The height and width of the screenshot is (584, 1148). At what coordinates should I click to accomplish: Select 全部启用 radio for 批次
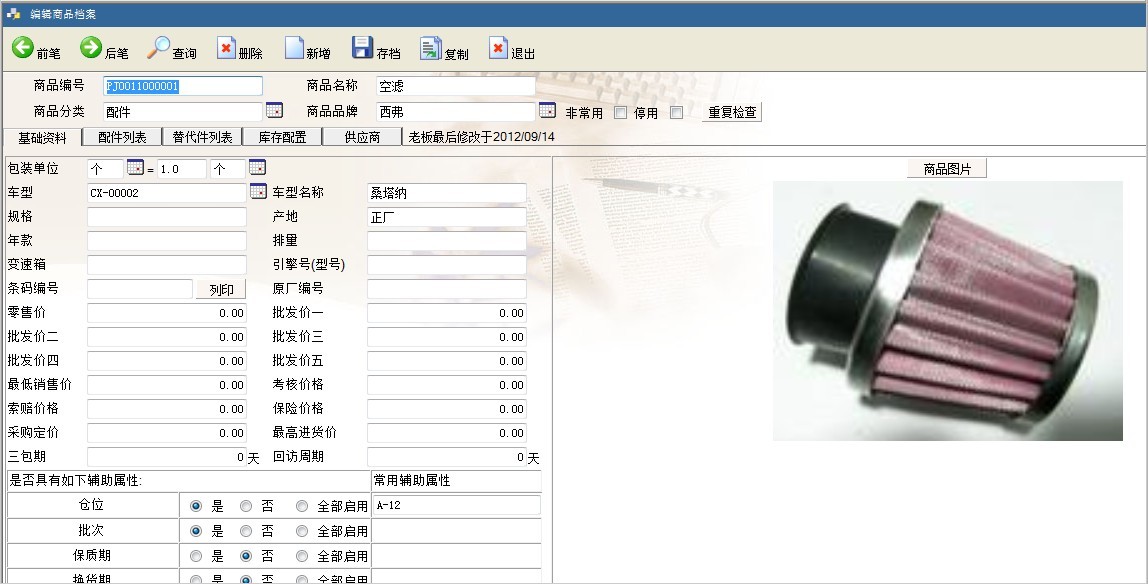[x=302, y=530]
